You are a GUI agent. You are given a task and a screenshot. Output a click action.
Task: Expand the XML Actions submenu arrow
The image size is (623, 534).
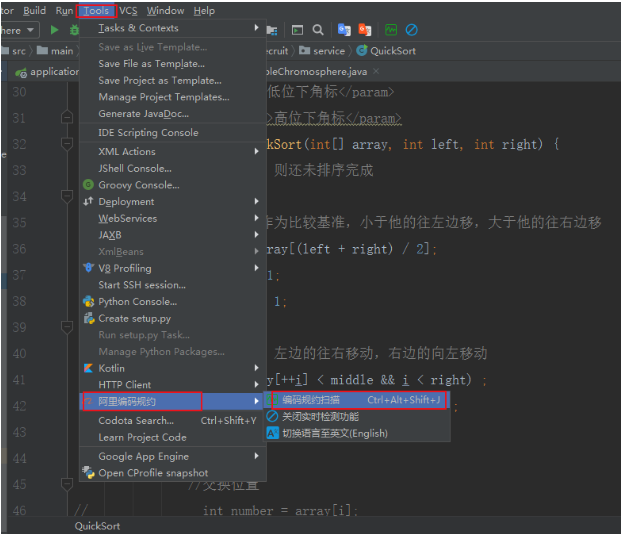pos(256,151)
